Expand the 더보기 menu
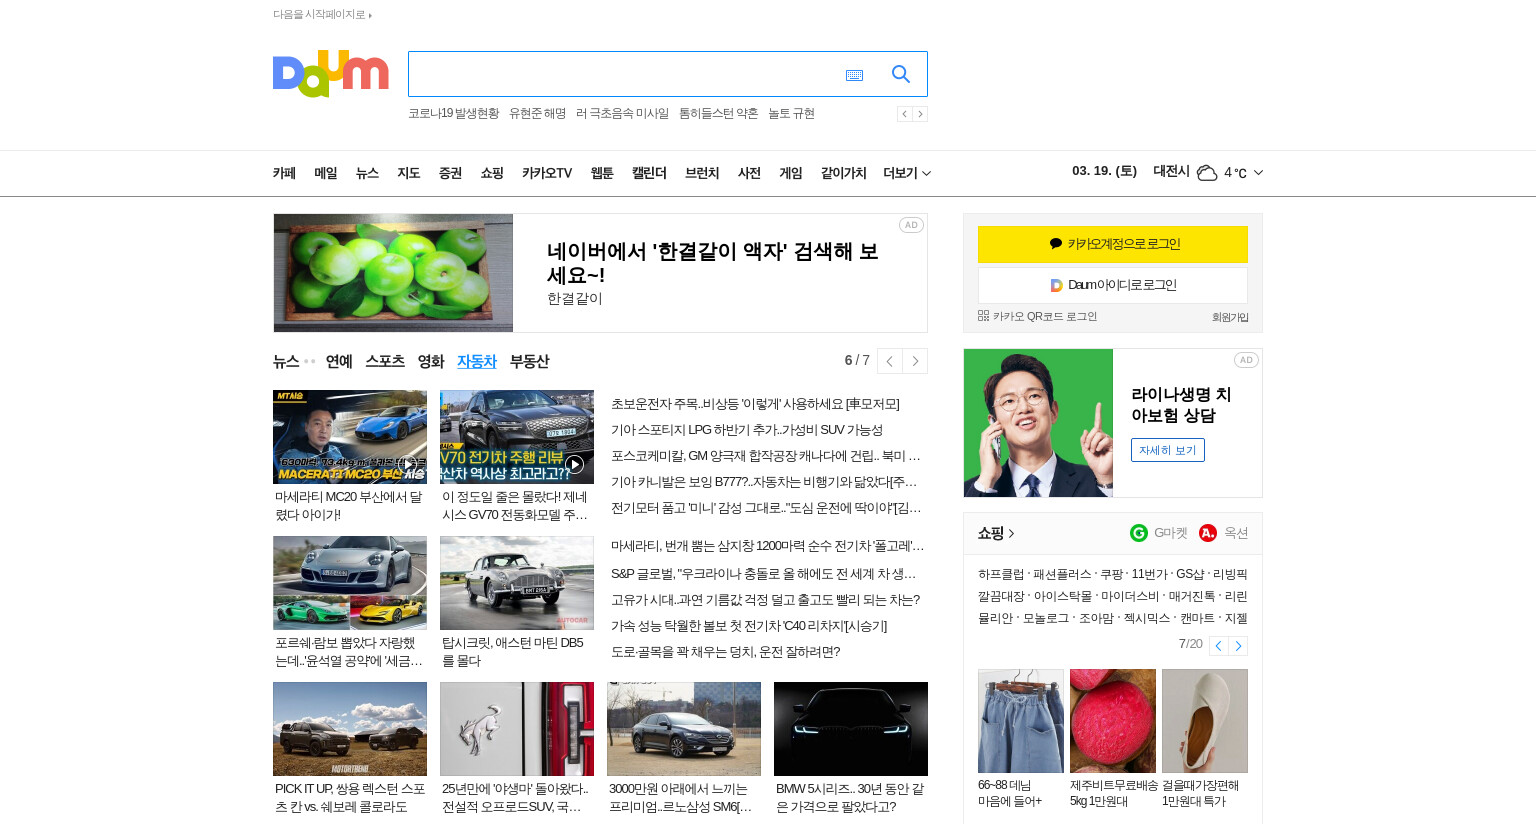The height and width of the screenshot is (824, 1536). click(907, 173)
